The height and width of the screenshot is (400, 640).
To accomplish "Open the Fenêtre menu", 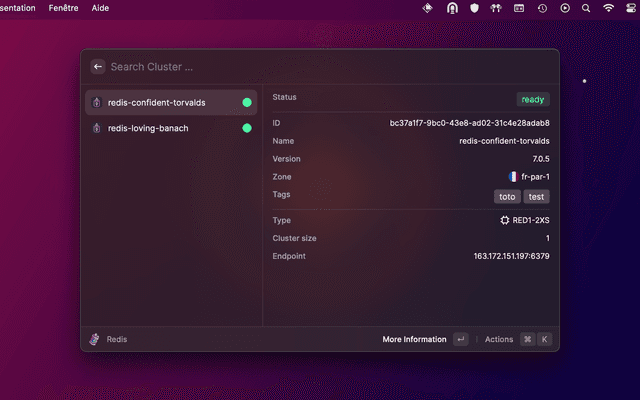I will (65, 8).
